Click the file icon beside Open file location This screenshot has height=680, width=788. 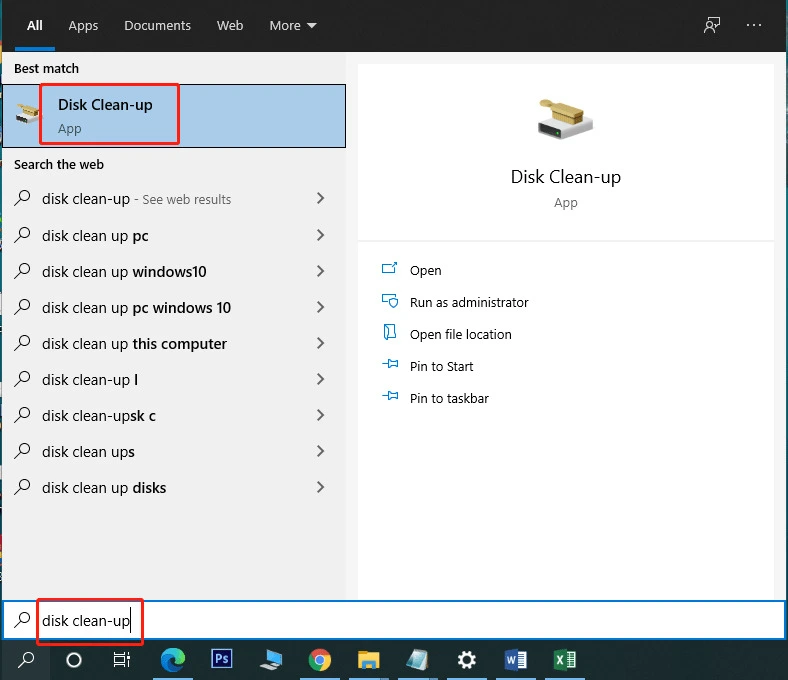[389, 332]
